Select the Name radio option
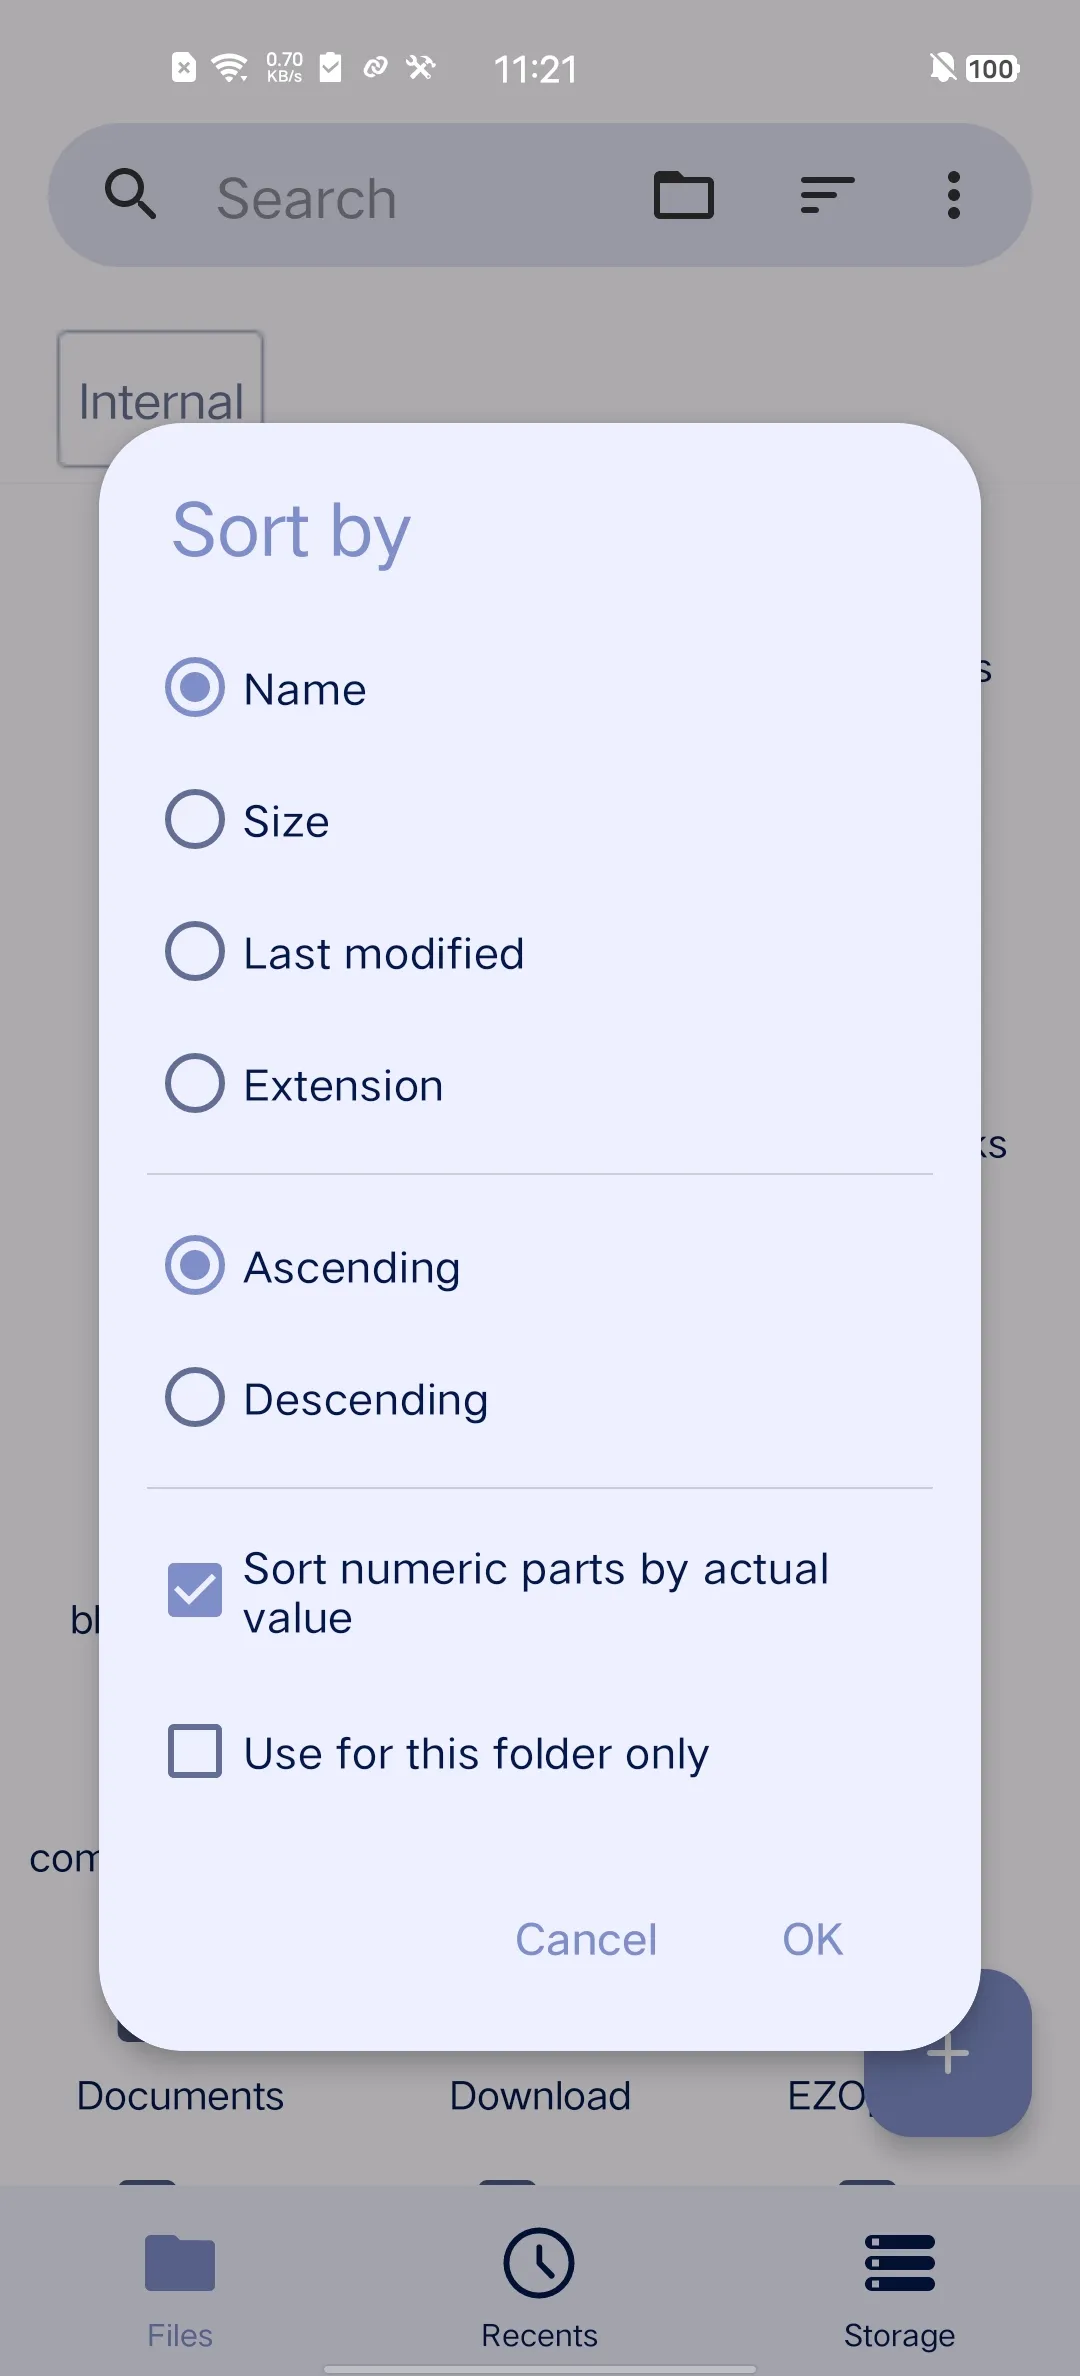The height and width of the screenshot is (2376, 1080). 195,688
